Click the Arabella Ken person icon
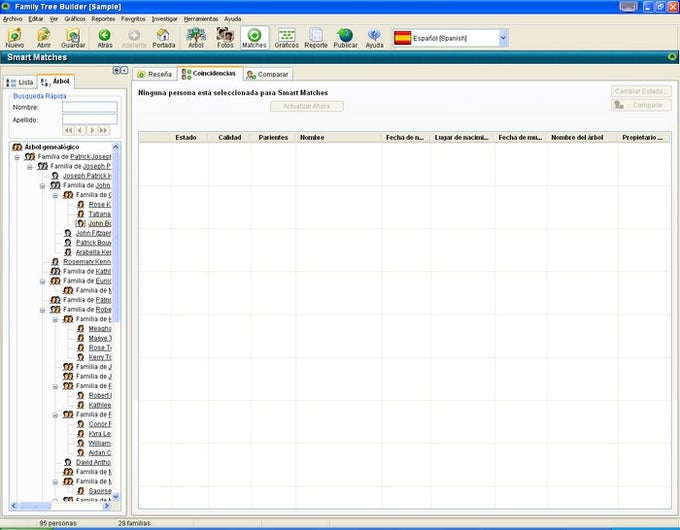Image resolution: width=680 pixels, height=530 pixels. coord(68,252)
